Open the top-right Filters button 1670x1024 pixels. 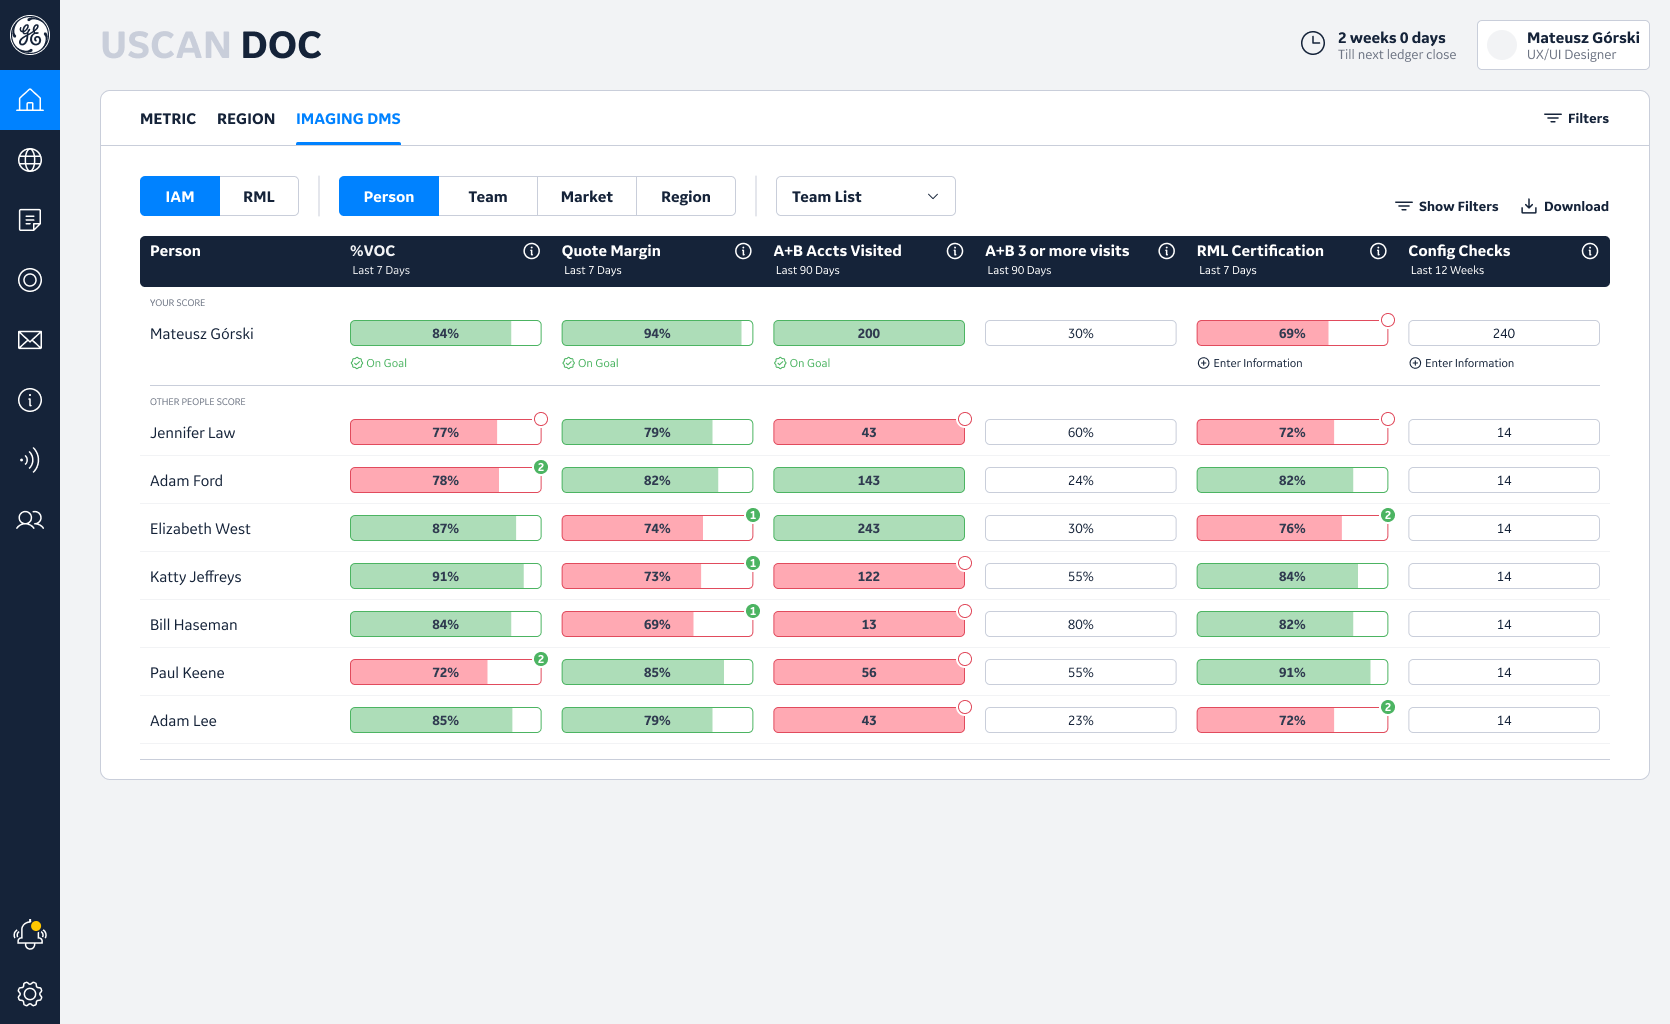(x=1576, y=118)
